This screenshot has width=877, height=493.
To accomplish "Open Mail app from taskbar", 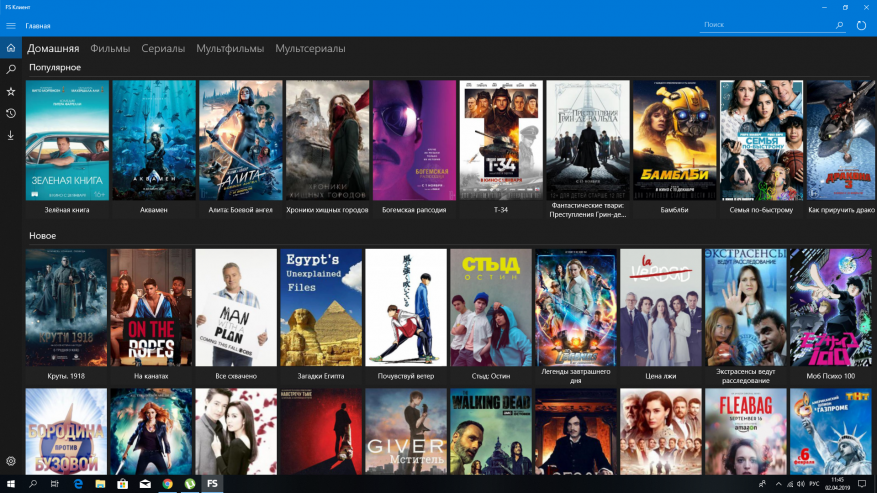I will click(145, 483).
